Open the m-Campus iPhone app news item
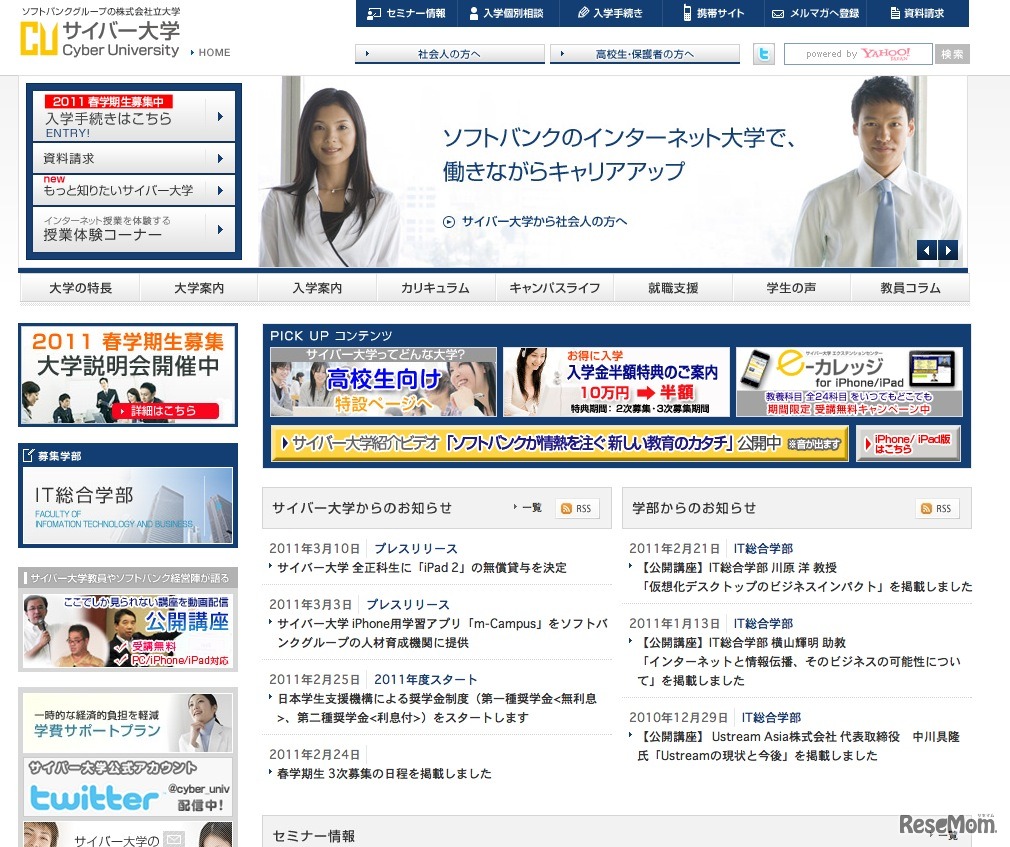 click(443, 633)
